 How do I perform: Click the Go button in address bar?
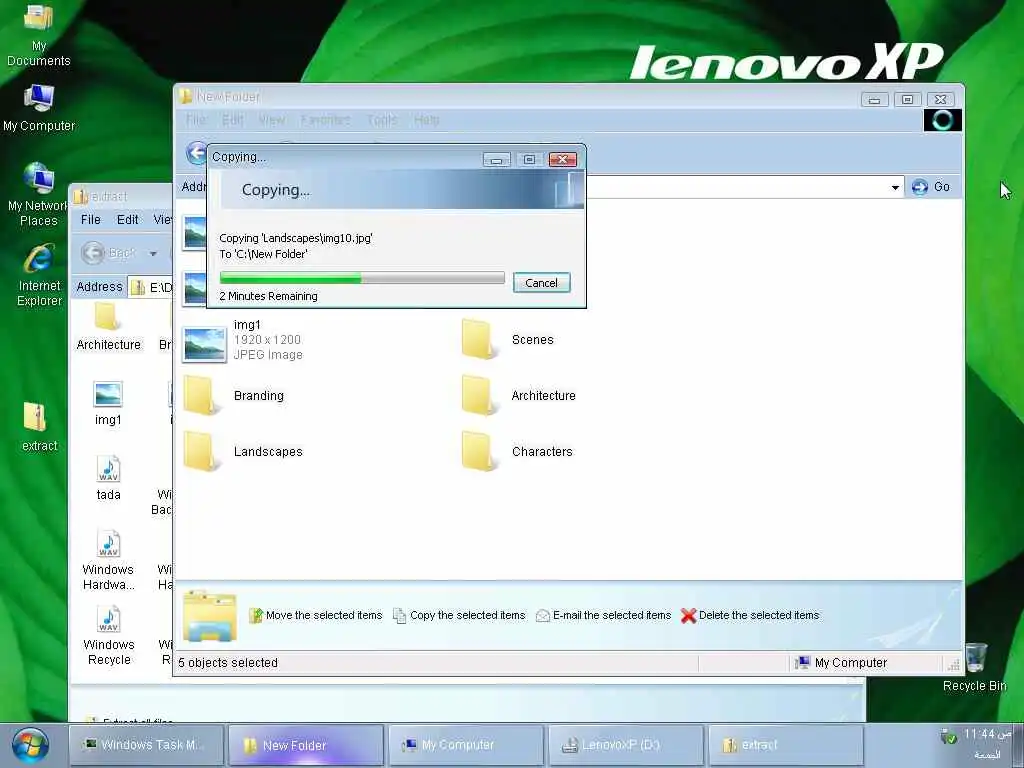(x=931, y=187)
